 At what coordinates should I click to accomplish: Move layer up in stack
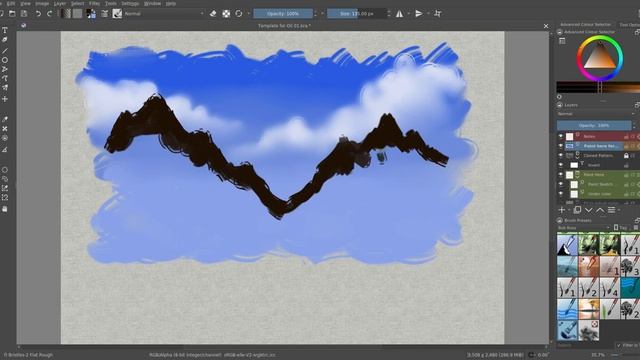pos(600,210)
